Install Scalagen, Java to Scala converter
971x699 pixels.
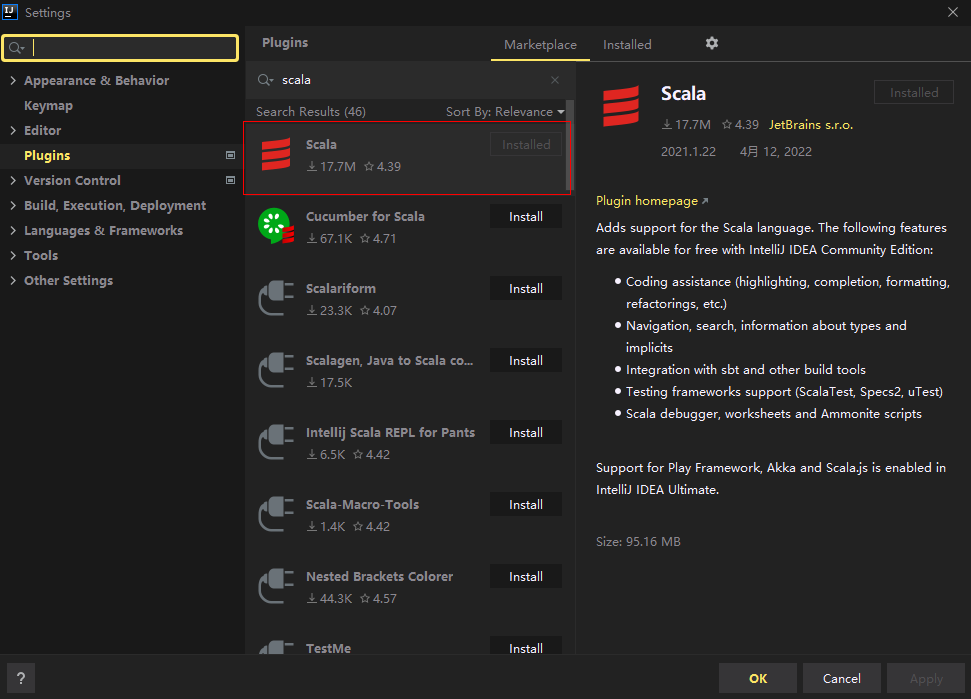(x=526, y=360)
